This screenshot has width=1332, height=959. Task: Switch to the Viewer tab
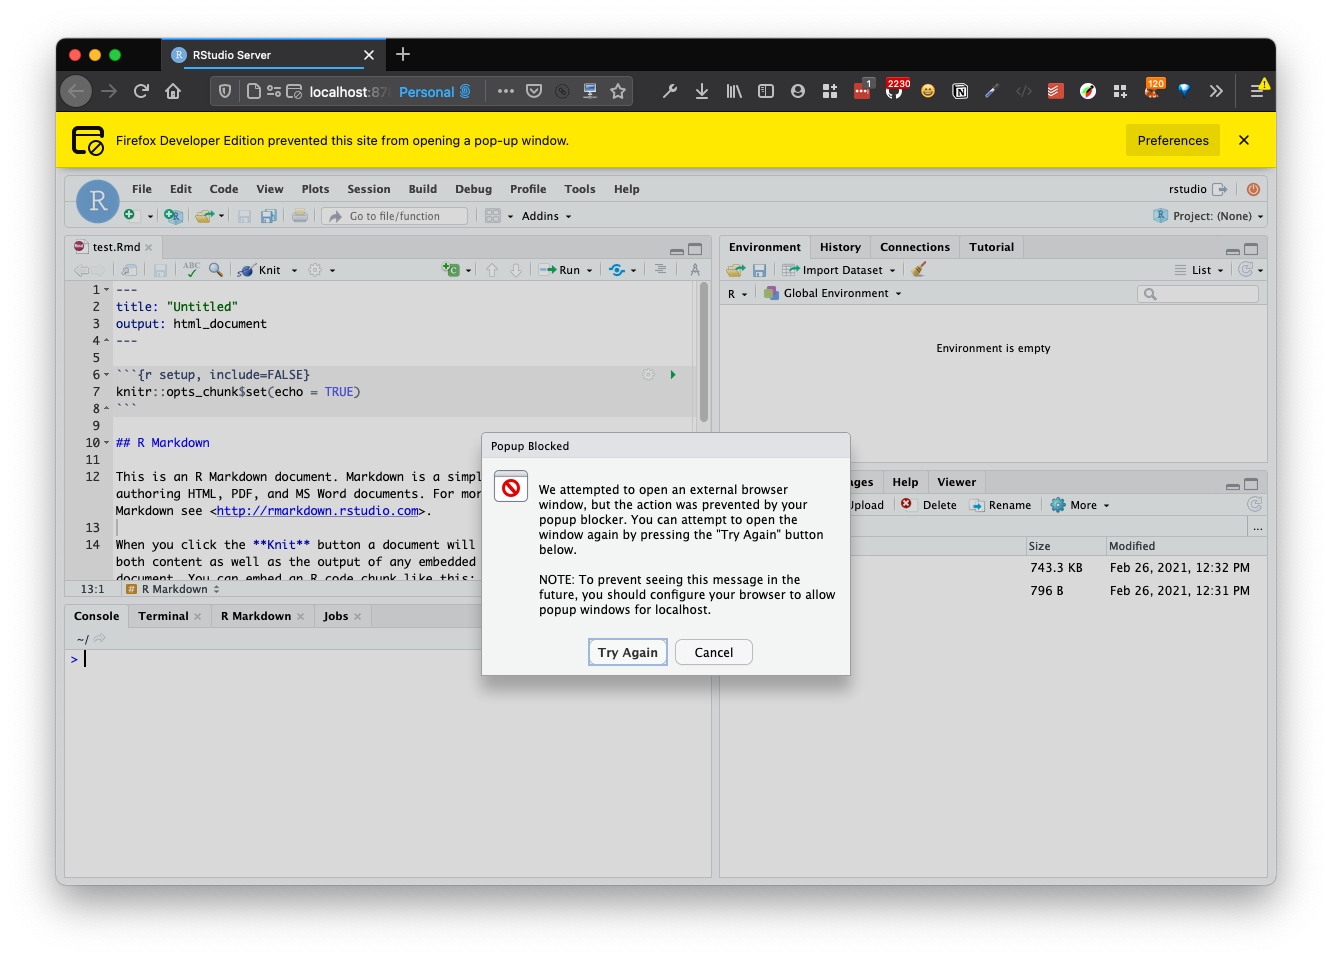(957, 482)
